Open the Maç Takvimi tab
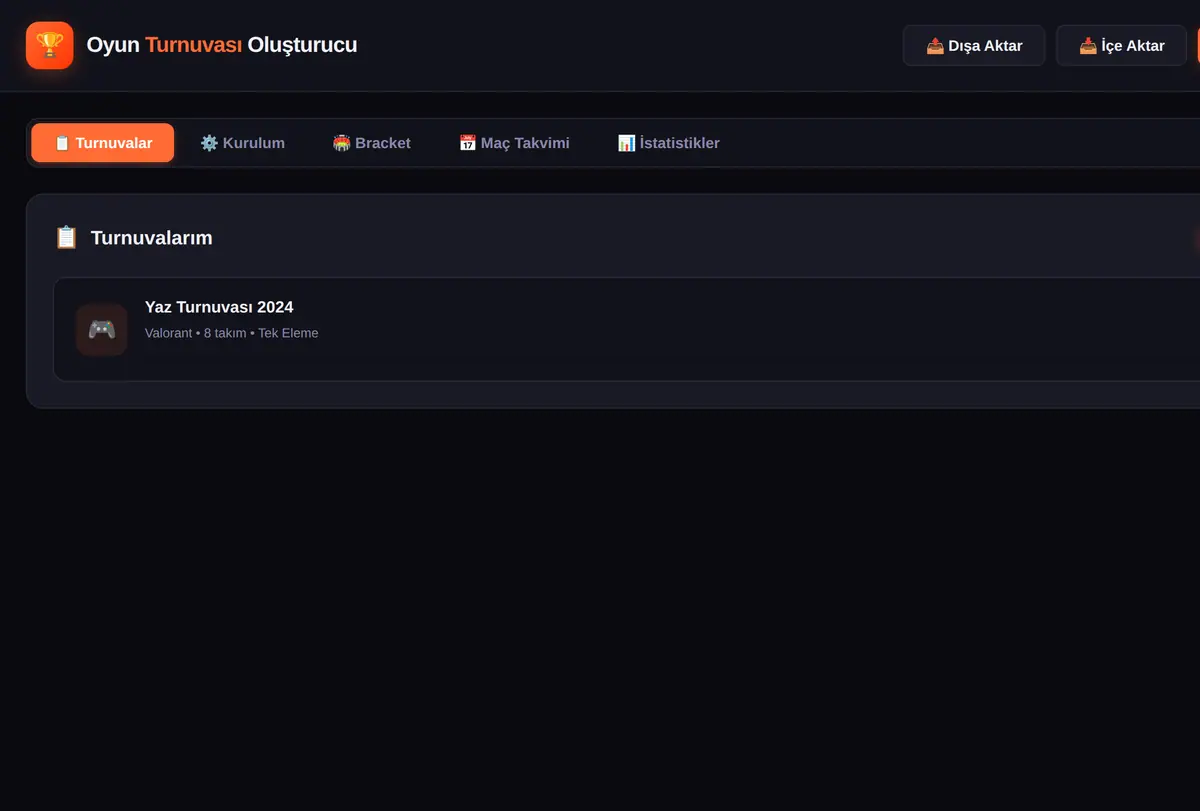This screenshot has height=811, width=1200. point(514,143)
